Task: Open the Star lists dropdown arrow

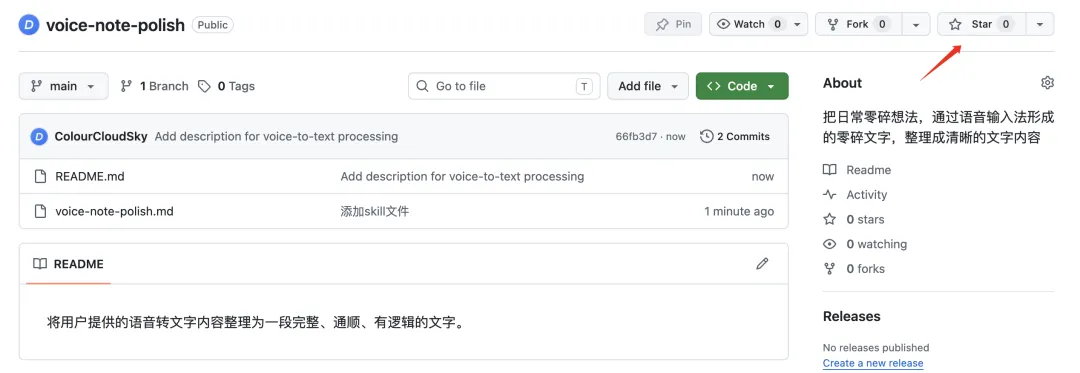Action: pyautogui.click(x=1040, y=24)
